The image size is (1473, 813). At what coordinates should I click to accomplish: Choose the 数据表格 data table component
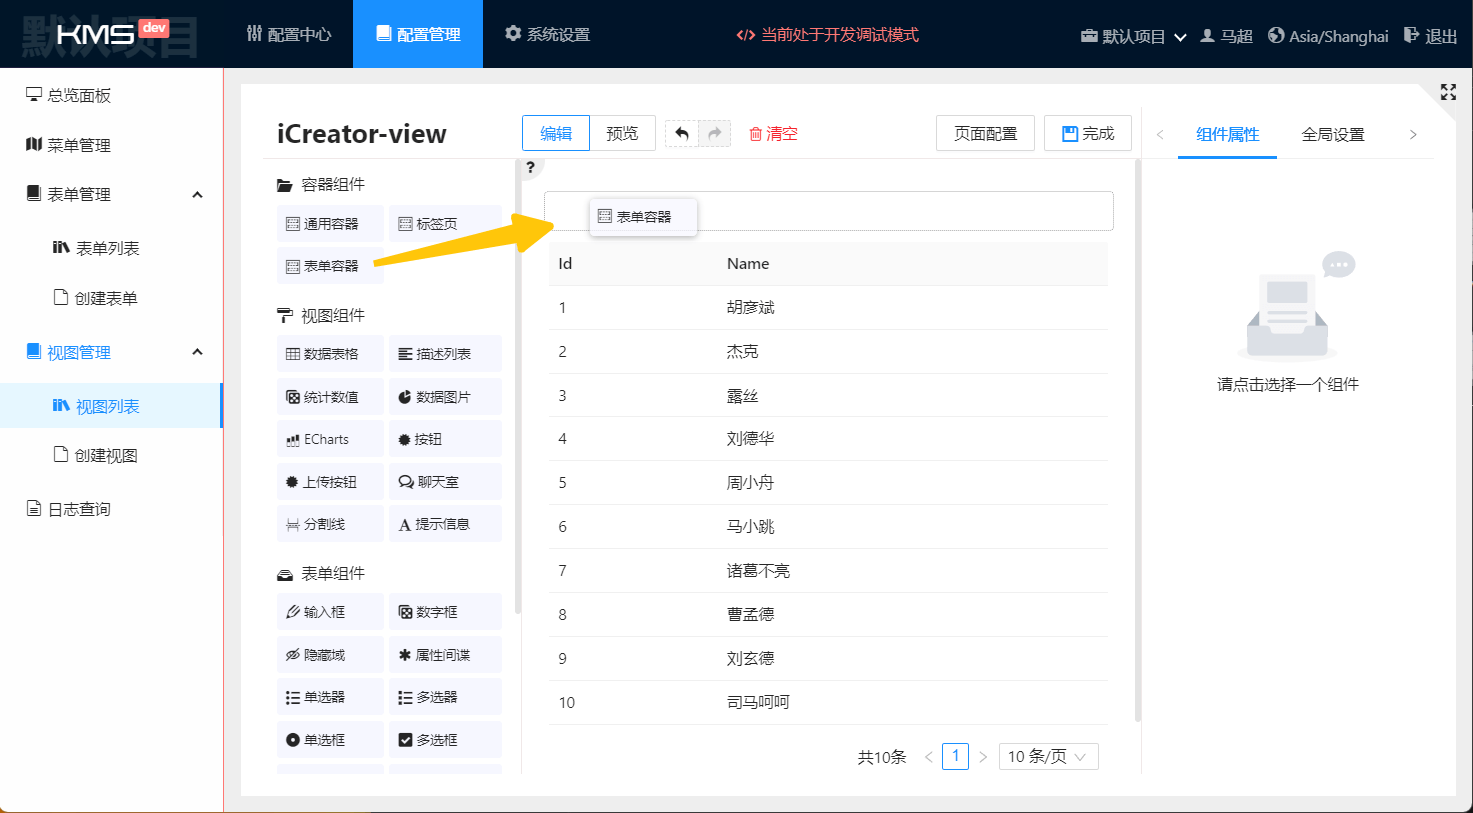tap(330, 354)
